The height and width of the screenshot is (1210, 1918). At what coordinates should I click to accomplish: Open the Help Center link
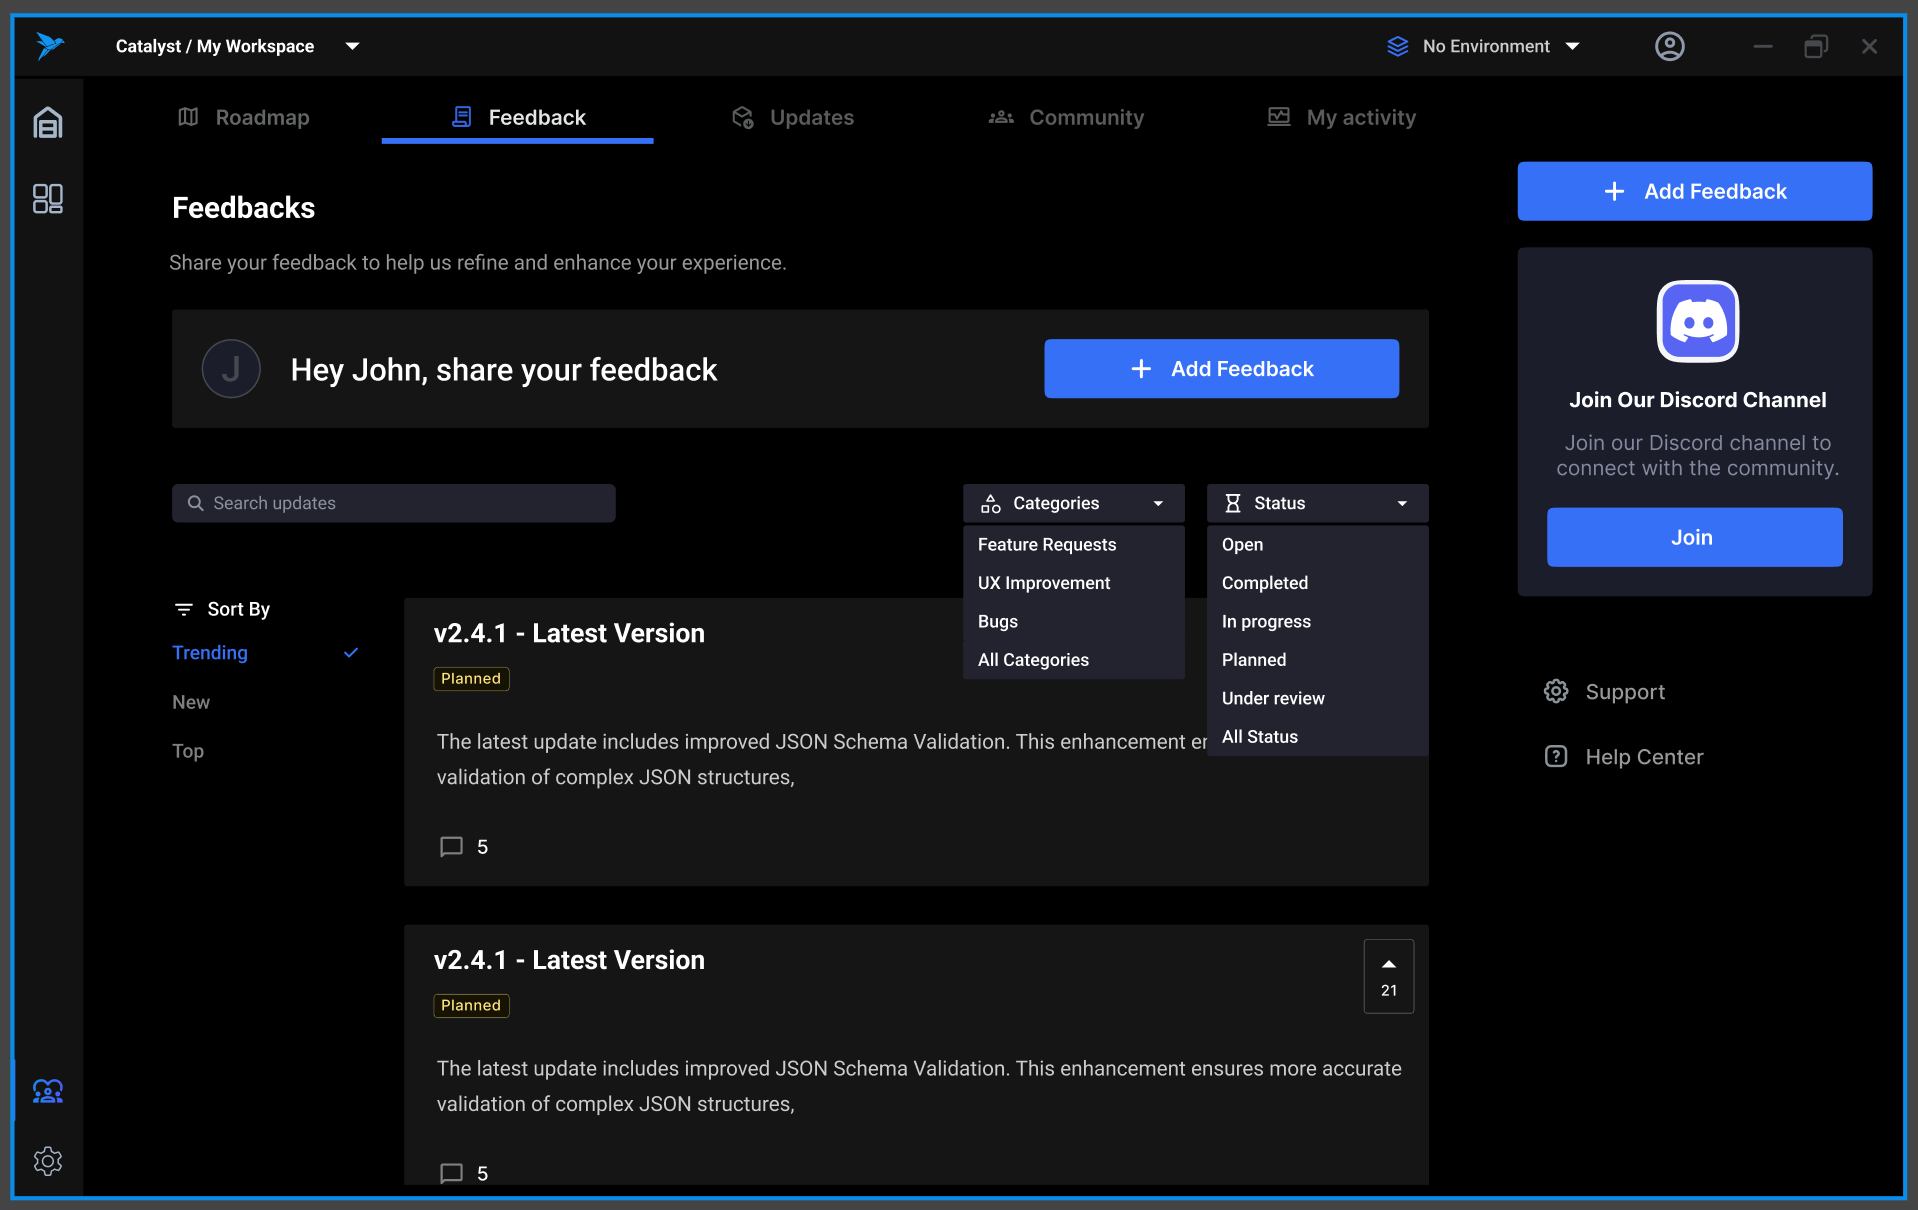coord(1623,756)
